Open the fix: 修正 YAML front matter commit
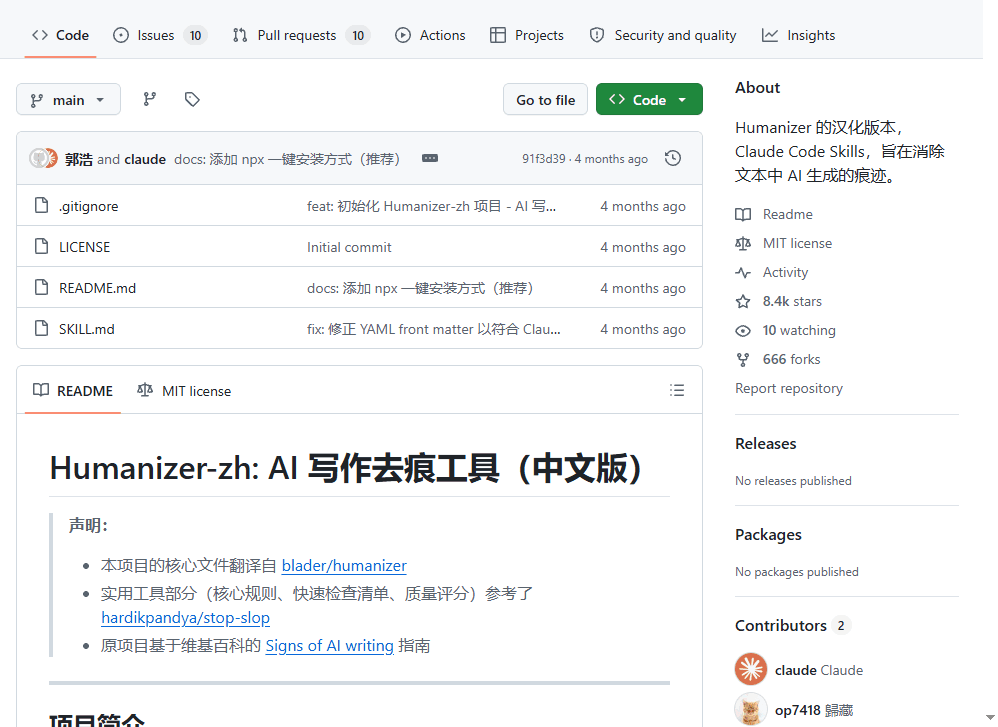The height and width of the screenshot is (727, 998). pos(434,329)
